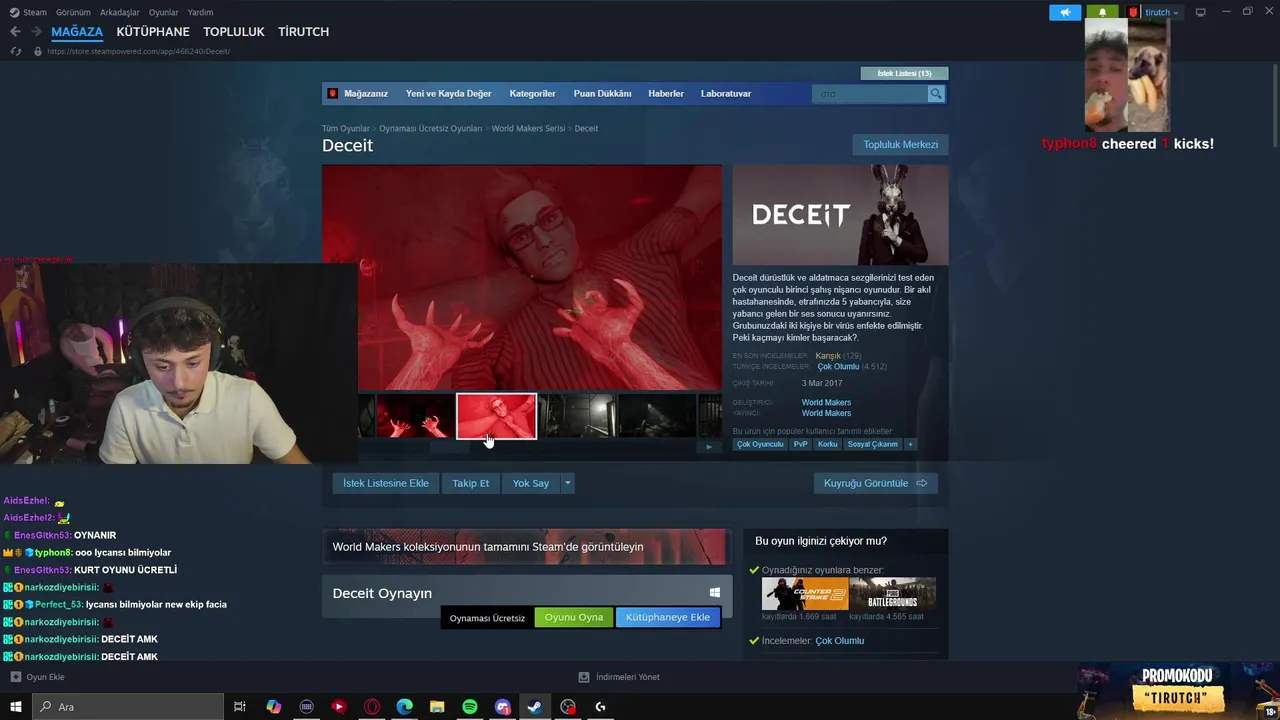Click the tirutch avatar icon
The image size is (1280, 720).
coord(1133,12)
